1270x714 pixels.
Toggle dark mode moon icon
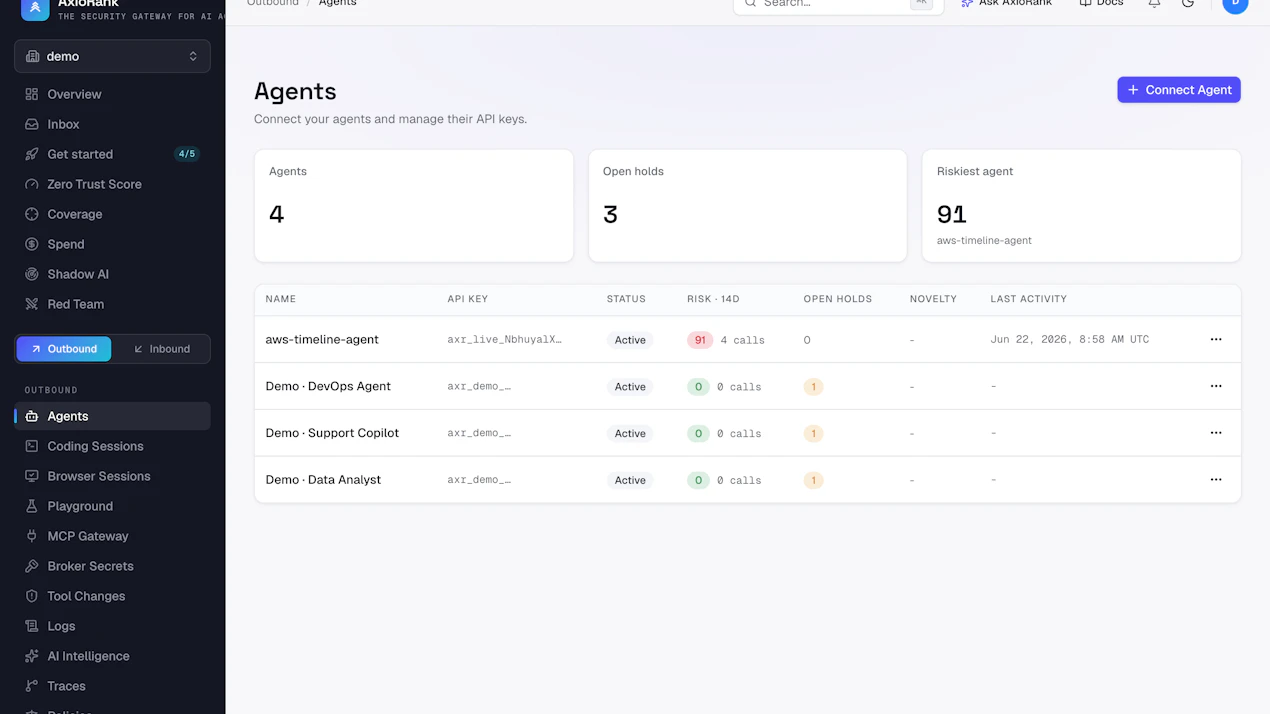coord(1188,4)
